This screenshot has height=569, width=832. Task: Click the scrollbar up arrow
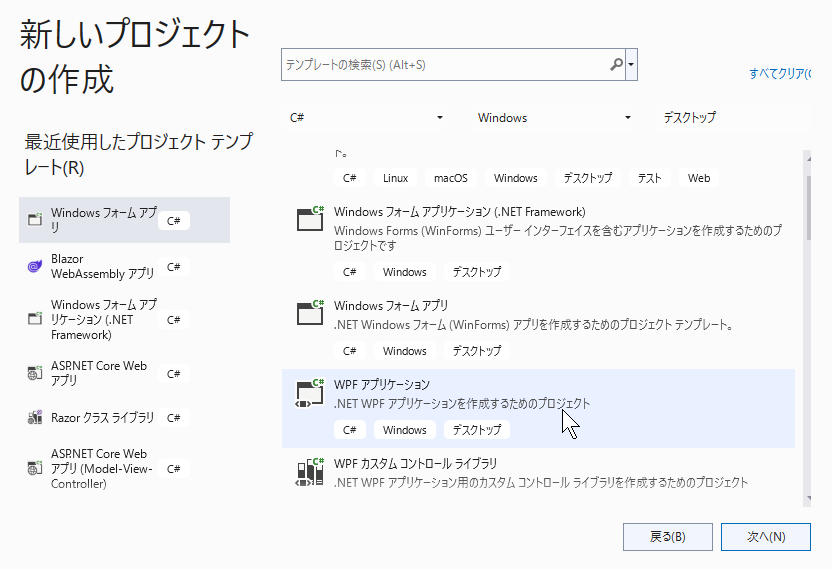point(808,158)
